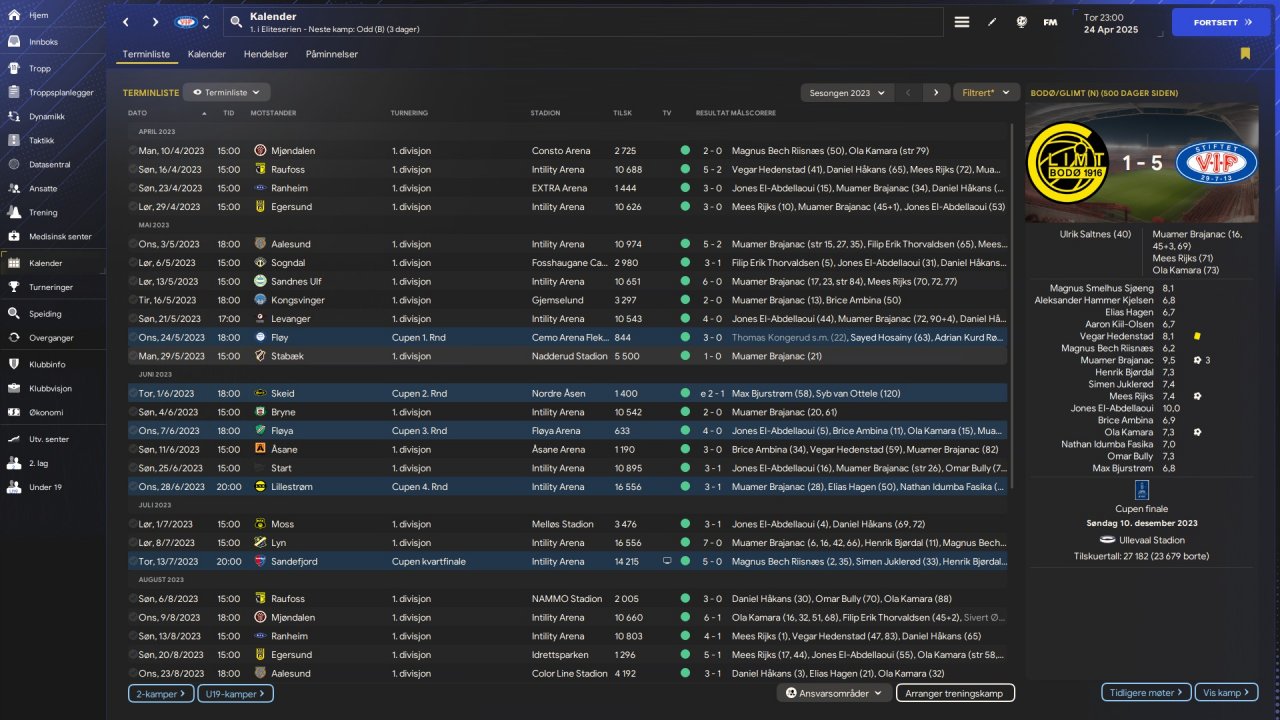1280x720 pixels.
Task: Switch to the Påminnelser tab
Action: 332,54
